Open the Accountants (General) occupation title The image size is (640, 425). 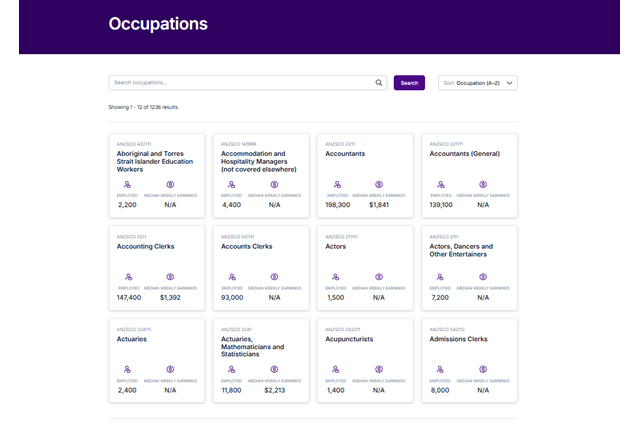click(464, 154)
